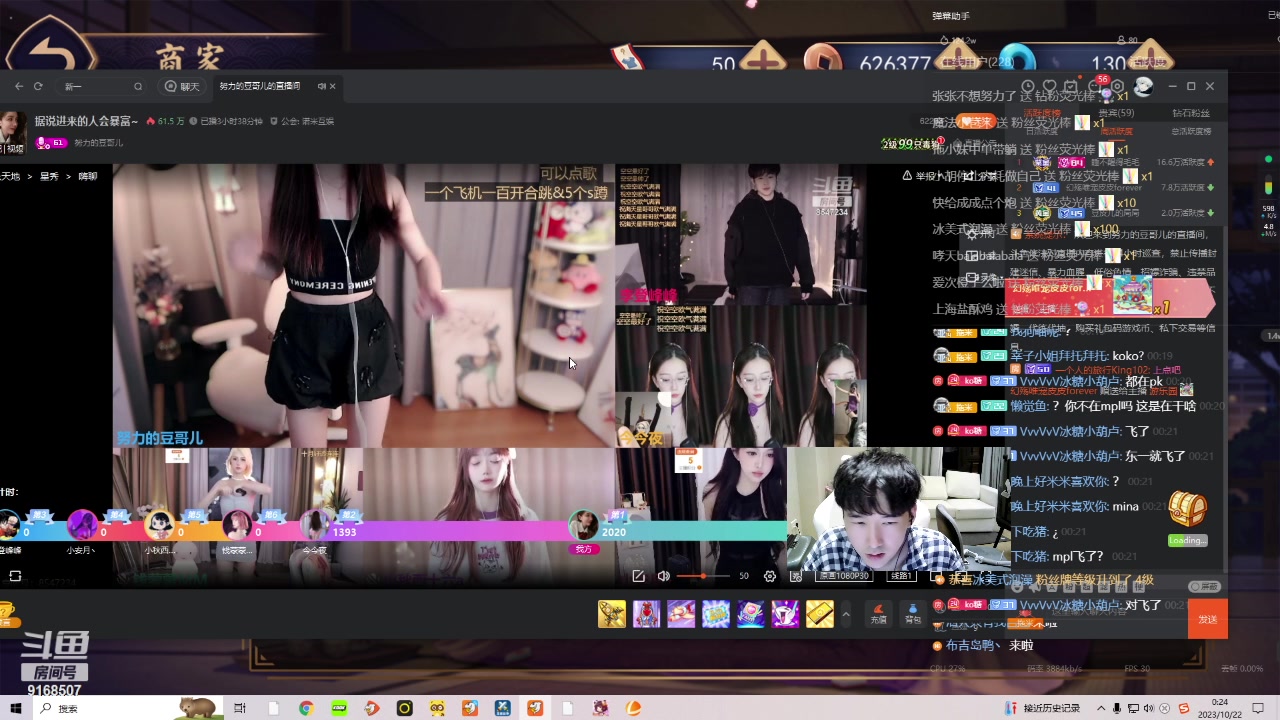This screenshot has width=1280, height=720.
Task: Open the 聊天 chat button
Action: click(x=182, y=87)
